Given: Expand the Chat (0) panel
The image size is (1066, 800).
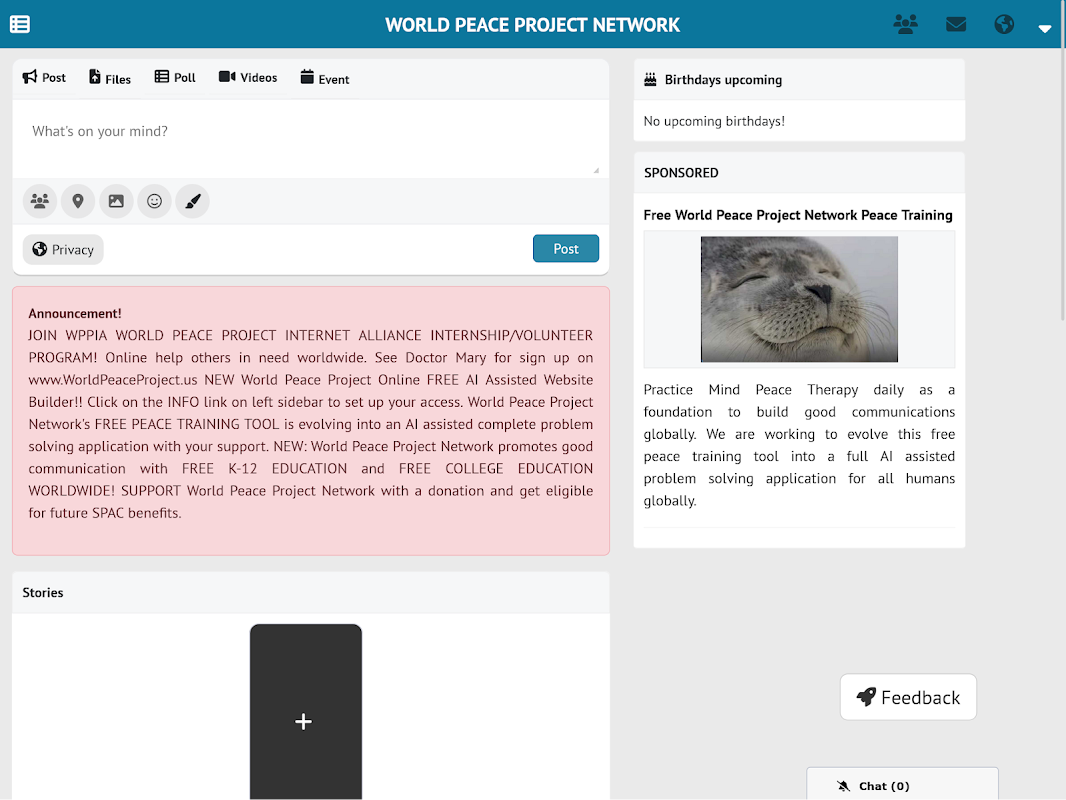Looking at the screenshot, I should 902,784.
